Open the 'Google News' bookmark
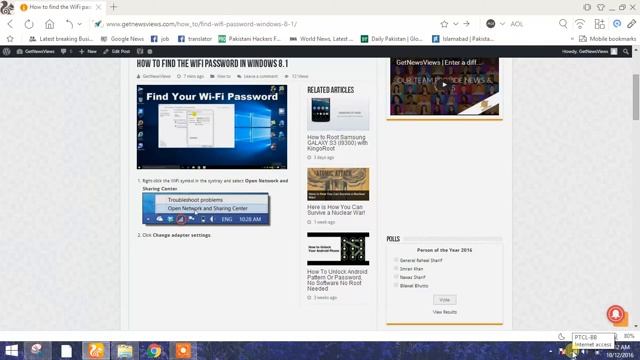The width and height of the screenshot is (640, 360). [122, 39]
